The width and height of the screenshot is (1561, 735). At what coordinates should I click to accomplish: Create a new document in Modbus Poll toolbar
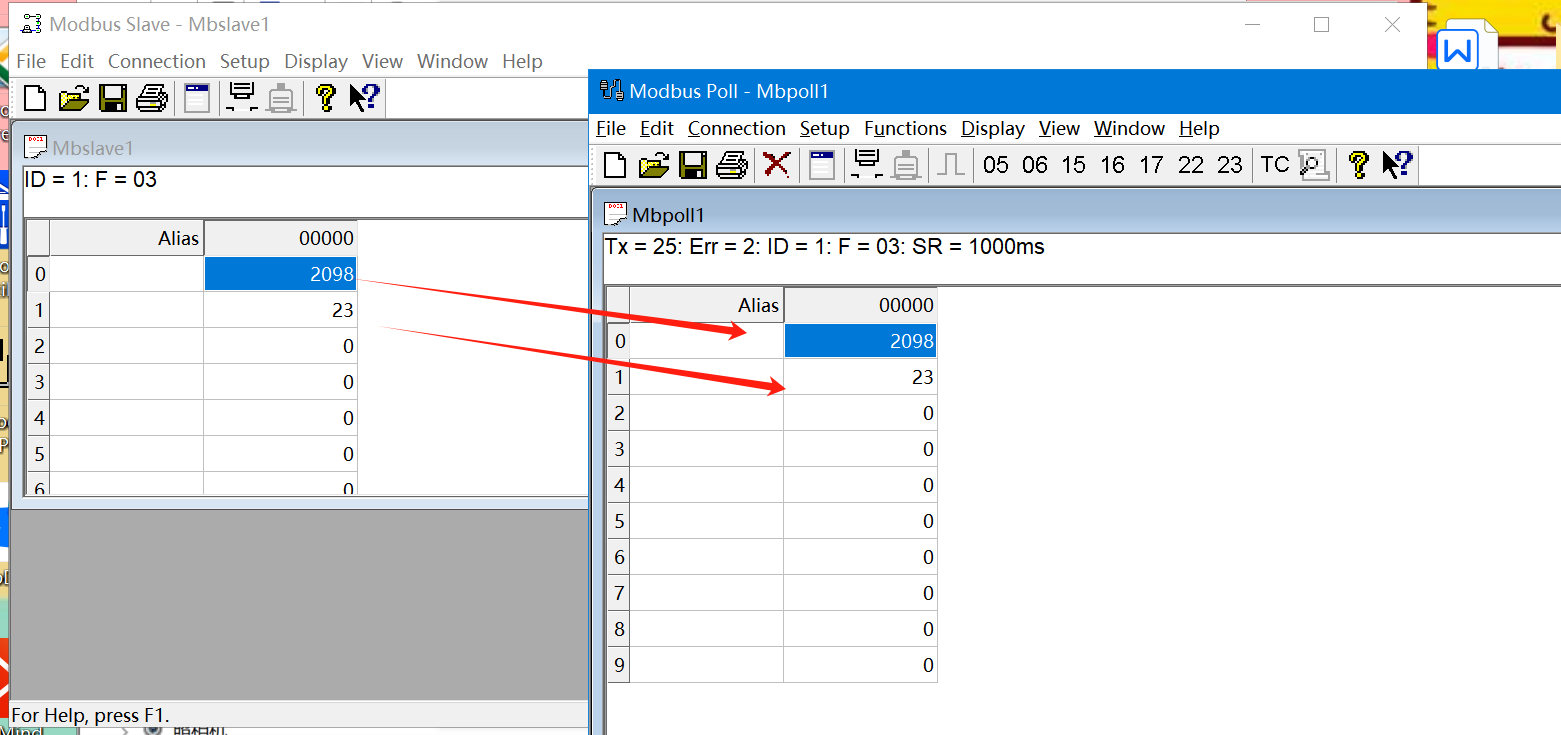pyautogui.click(x=615, y=164)
